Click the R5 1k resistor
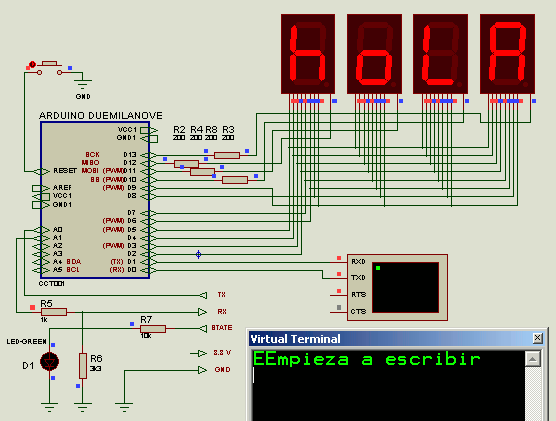Screen dimensions: 556x421 [54, 312]
